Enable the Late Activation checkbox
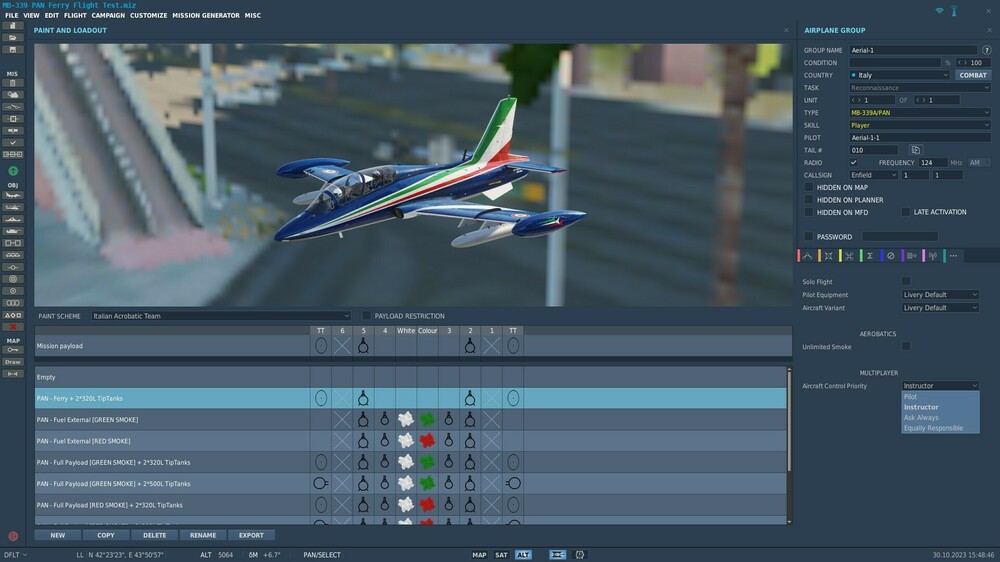The image size is (1000, 562). [x=906, y=212]
